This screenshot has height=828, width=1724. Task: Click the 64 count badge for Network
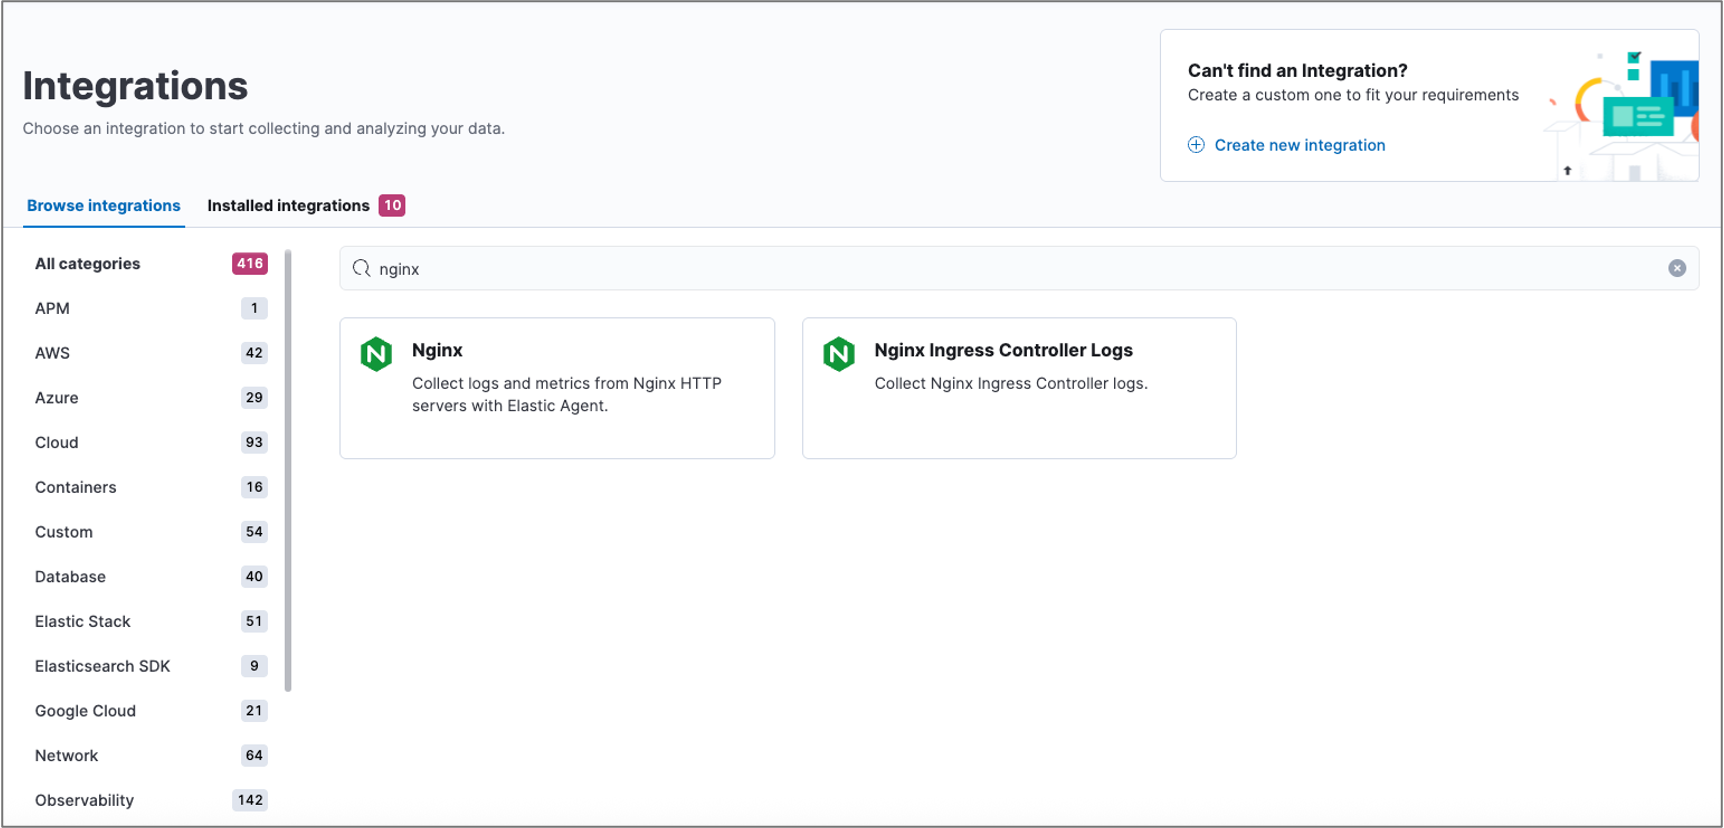tap(254, 755)
